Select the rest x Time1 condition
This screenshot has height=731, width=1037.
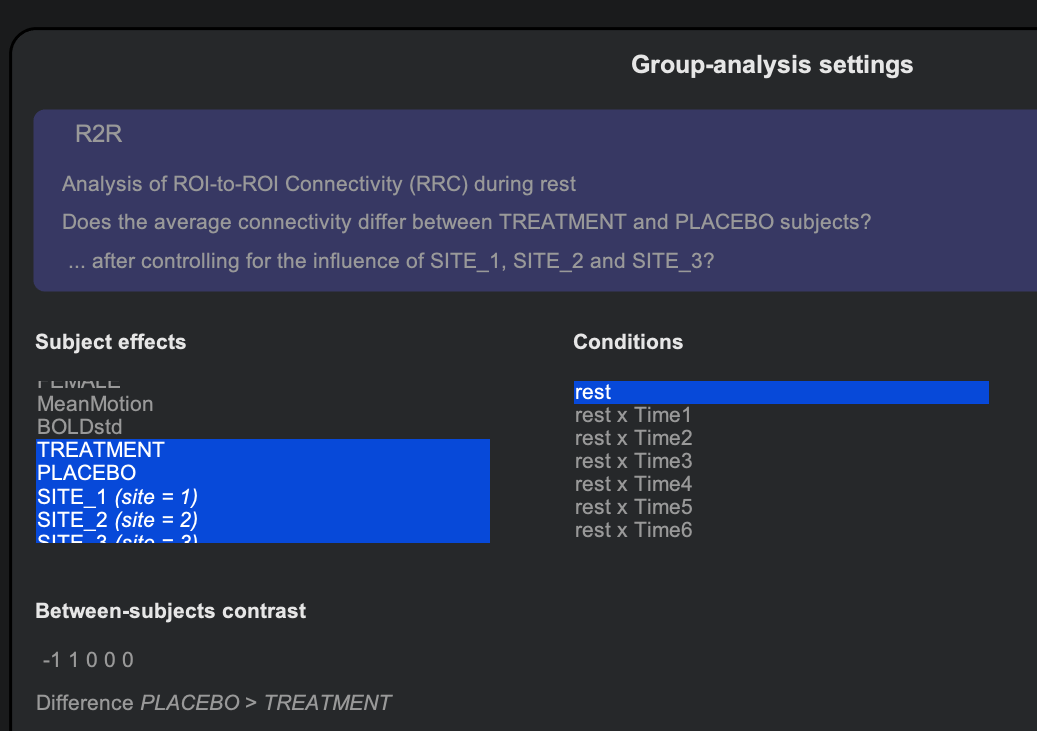click(x=633, y=415)
